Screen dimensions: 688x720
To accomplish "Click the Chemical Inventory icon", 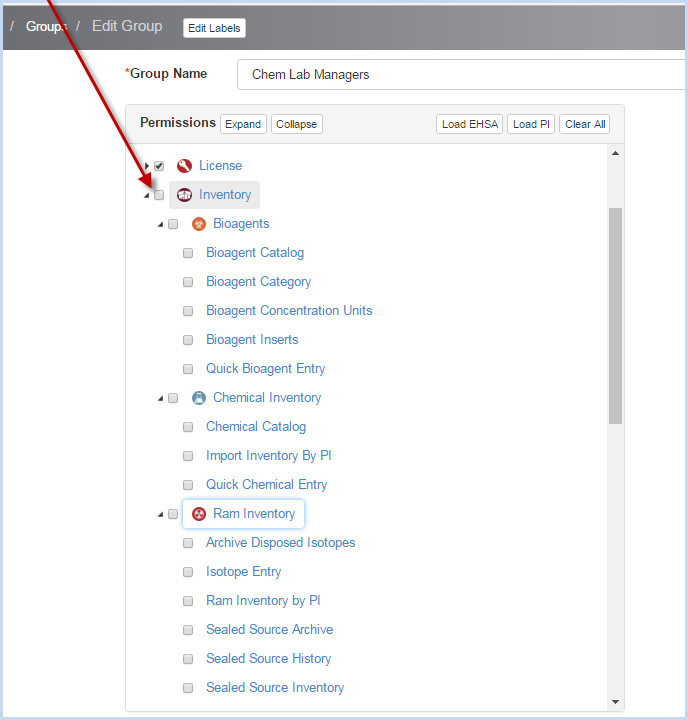I will coord(198,398).
